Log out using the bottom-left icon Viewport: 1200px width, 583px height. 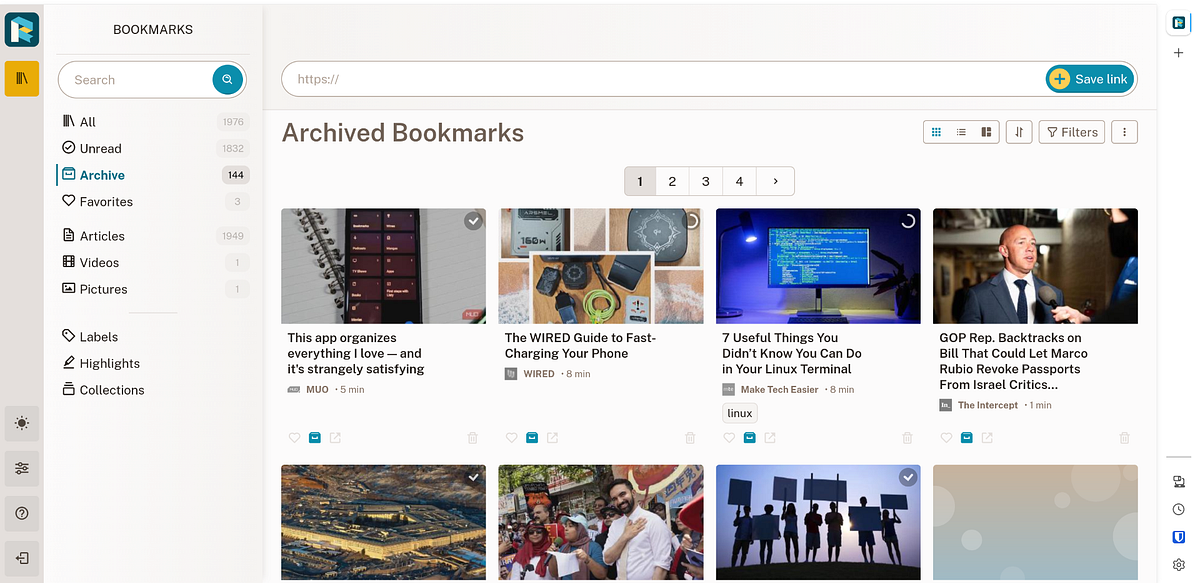pyautogui.click(x=22, y=558)
